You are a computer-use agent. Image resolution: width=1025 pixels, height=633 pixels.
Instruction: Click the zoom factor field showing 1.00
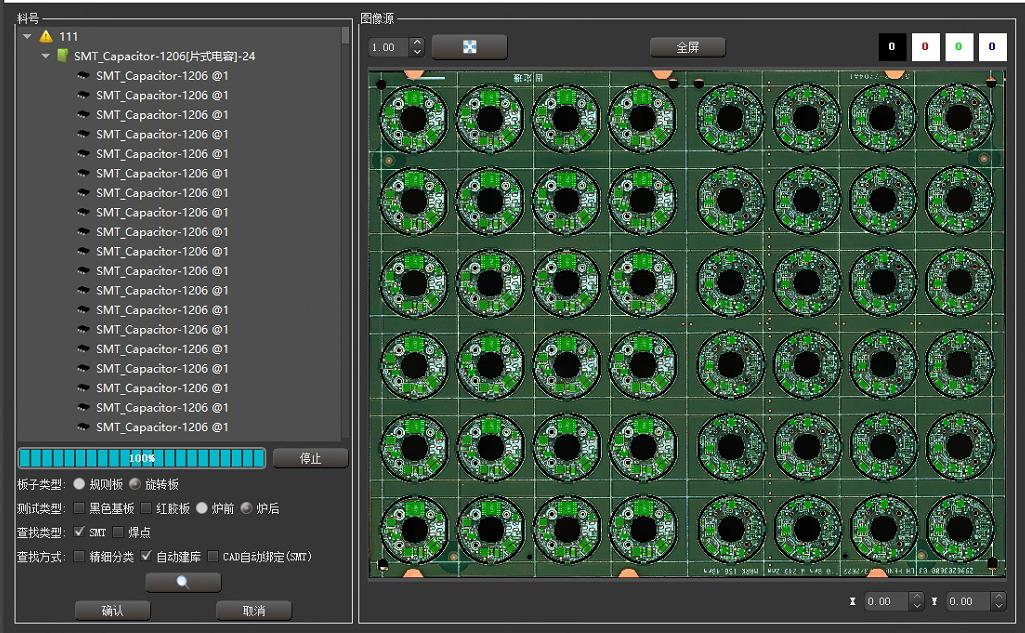click(x=390, y=47)
